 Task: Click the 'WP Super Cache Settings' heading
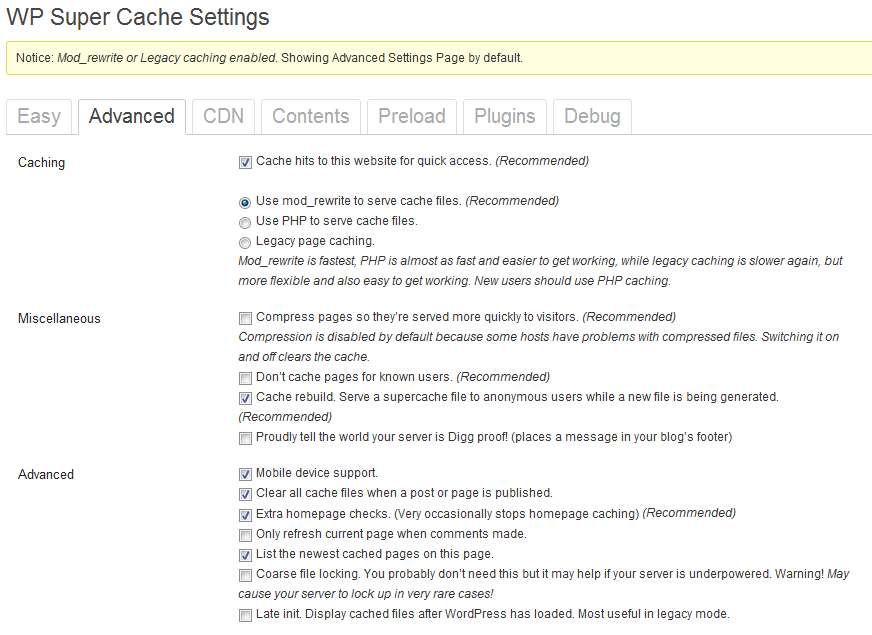tap(138, 17)
